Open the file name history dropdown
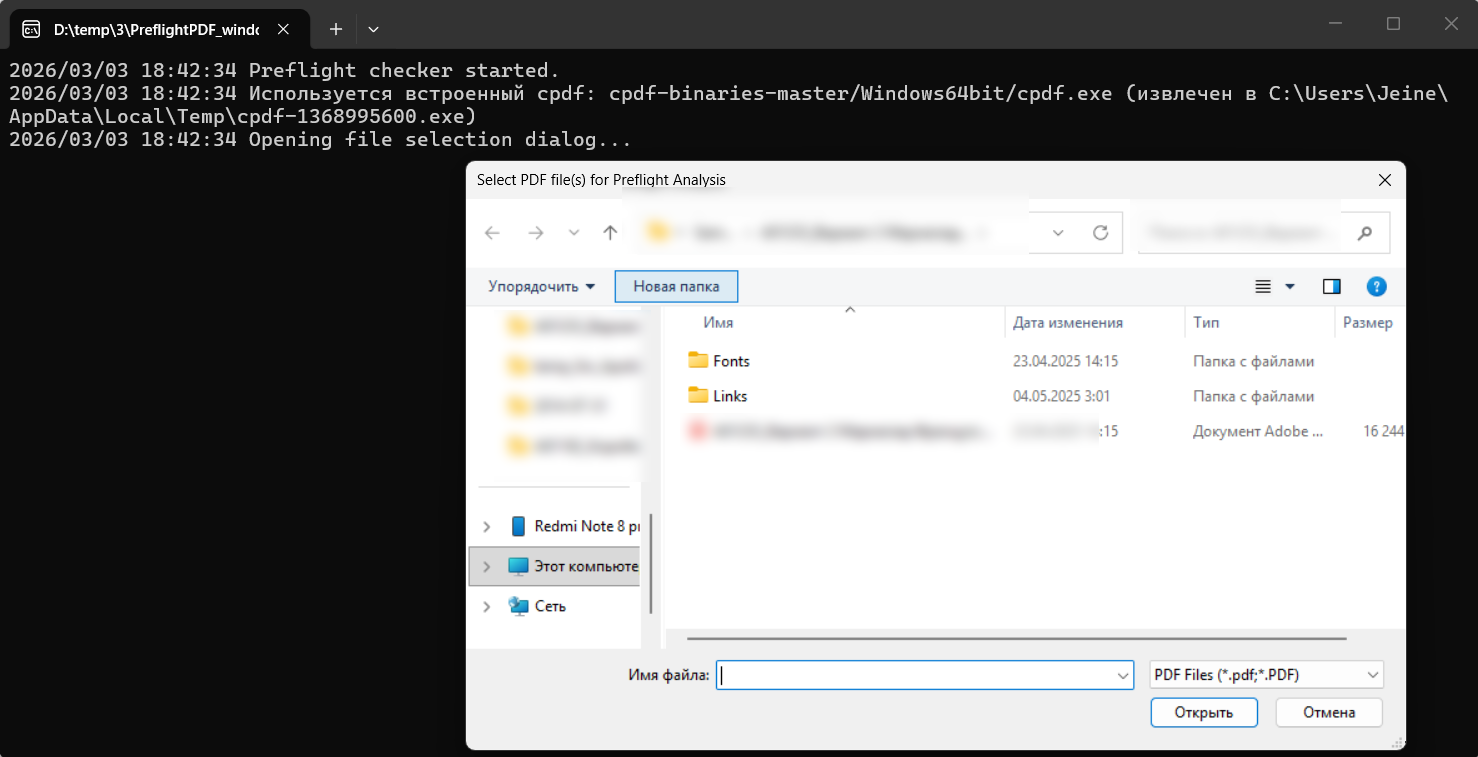This screenshot has height=757, width=1478. pos(1123,675)
